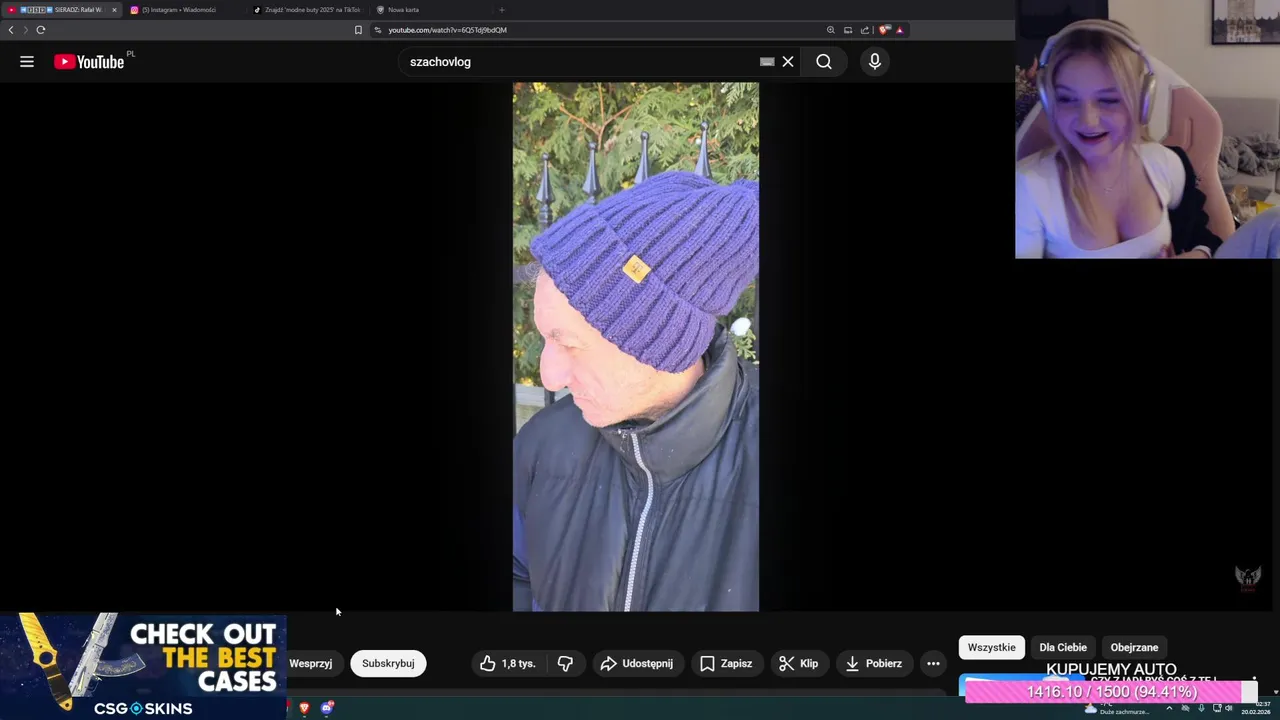The image size is (1280, 720).
Task: Open picture-in-picture icon in address bar
Action: click(x=848, y=30)
